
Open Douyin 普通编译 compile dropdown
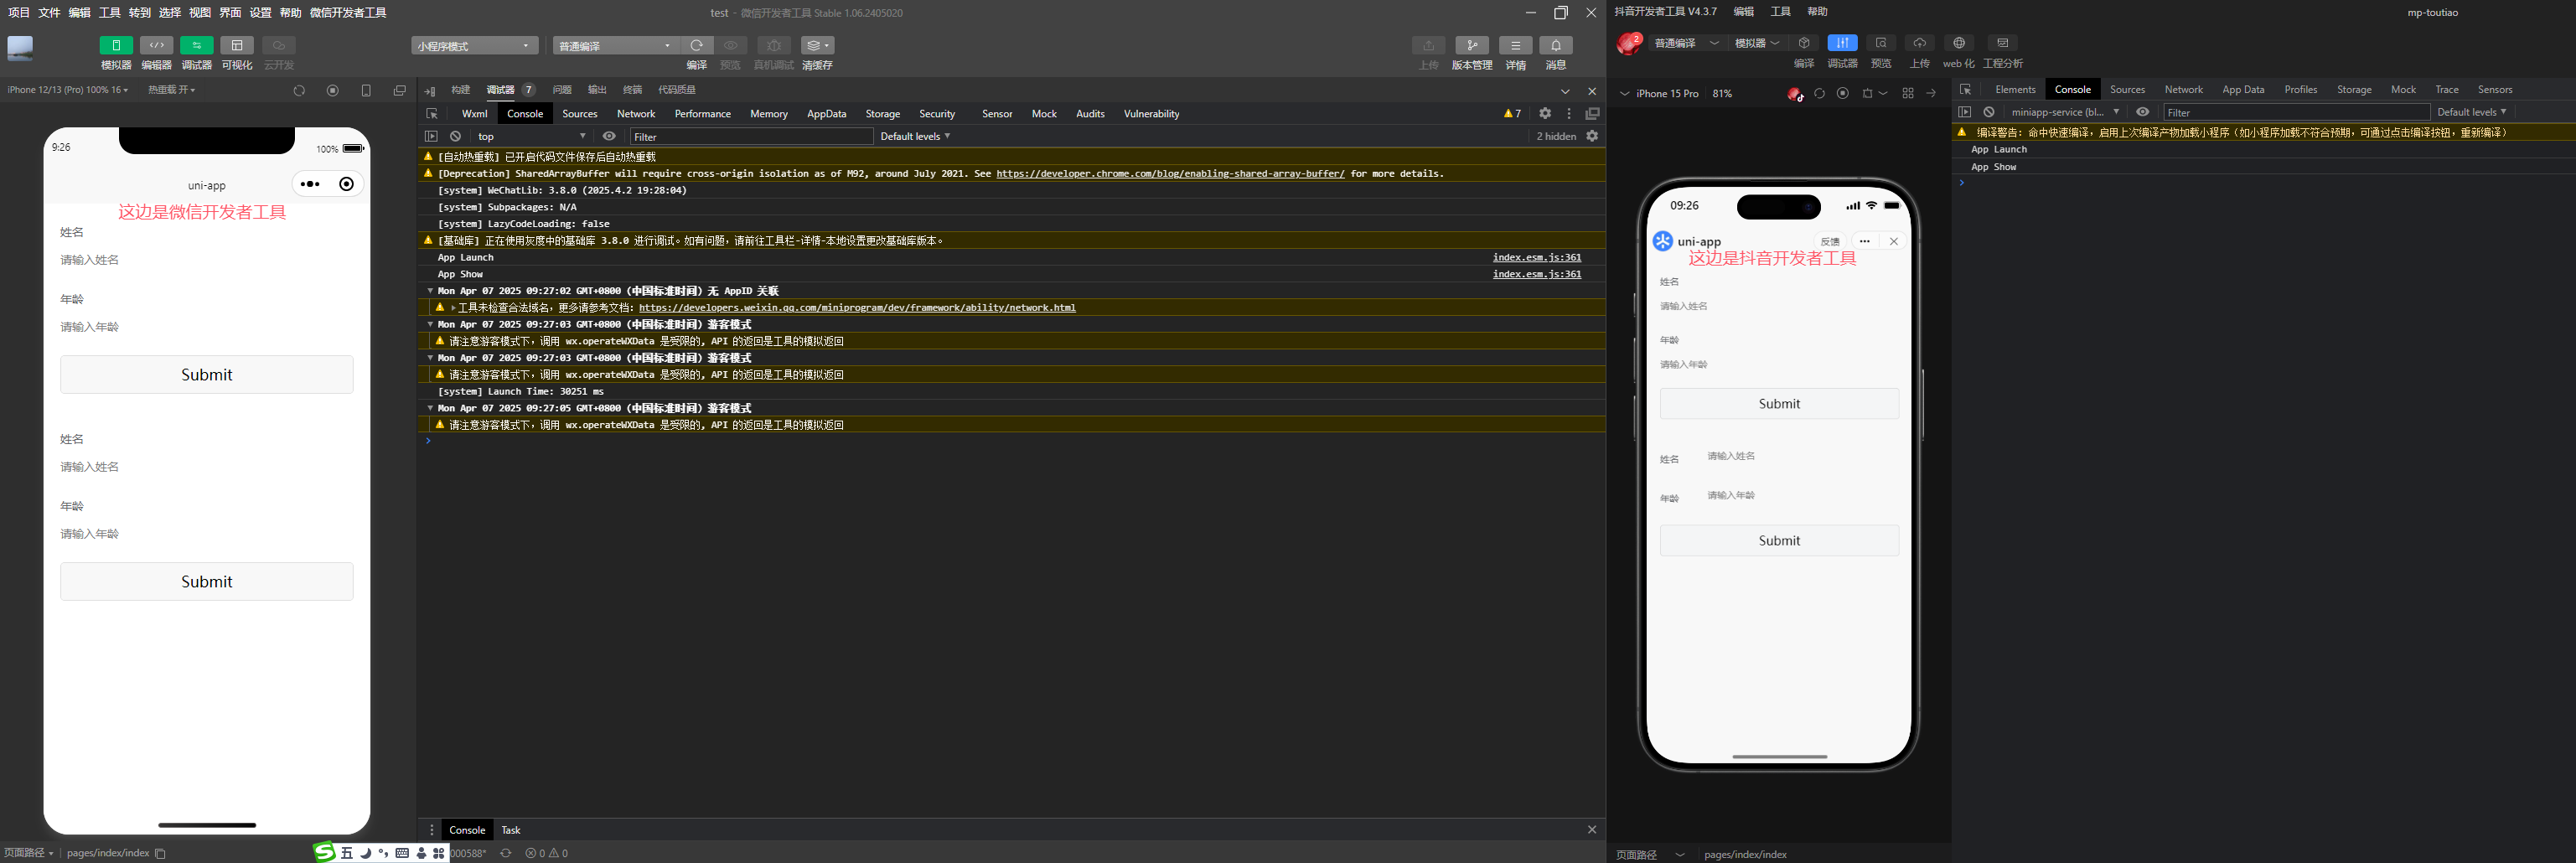coord(1686,43)
